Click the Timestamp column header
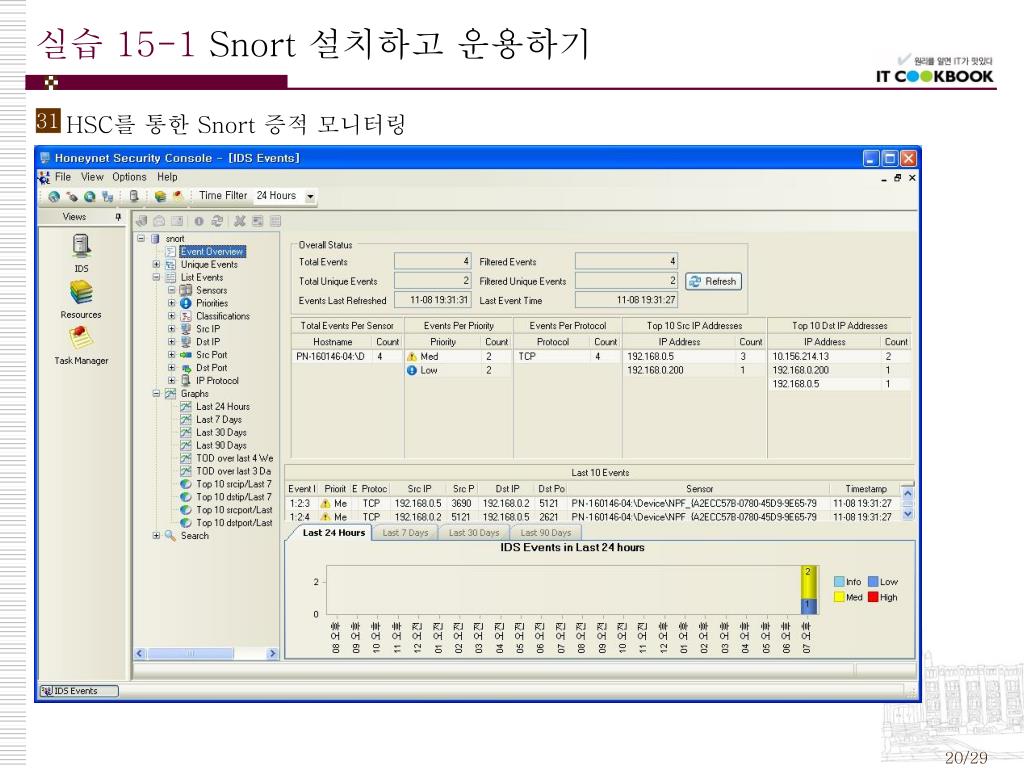The height and width of the screenshot is (768, 1024). tap(865, 489)
